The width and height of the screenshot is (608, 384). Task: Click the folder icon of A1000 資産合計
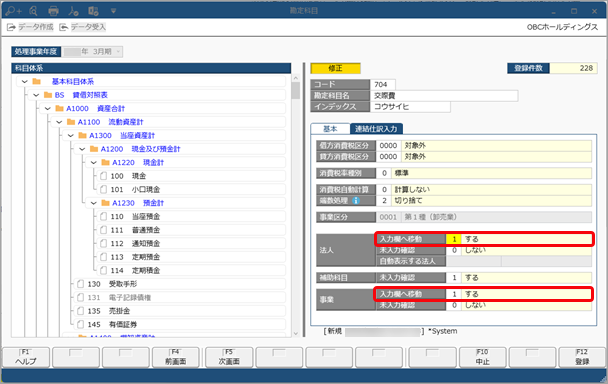59,109
